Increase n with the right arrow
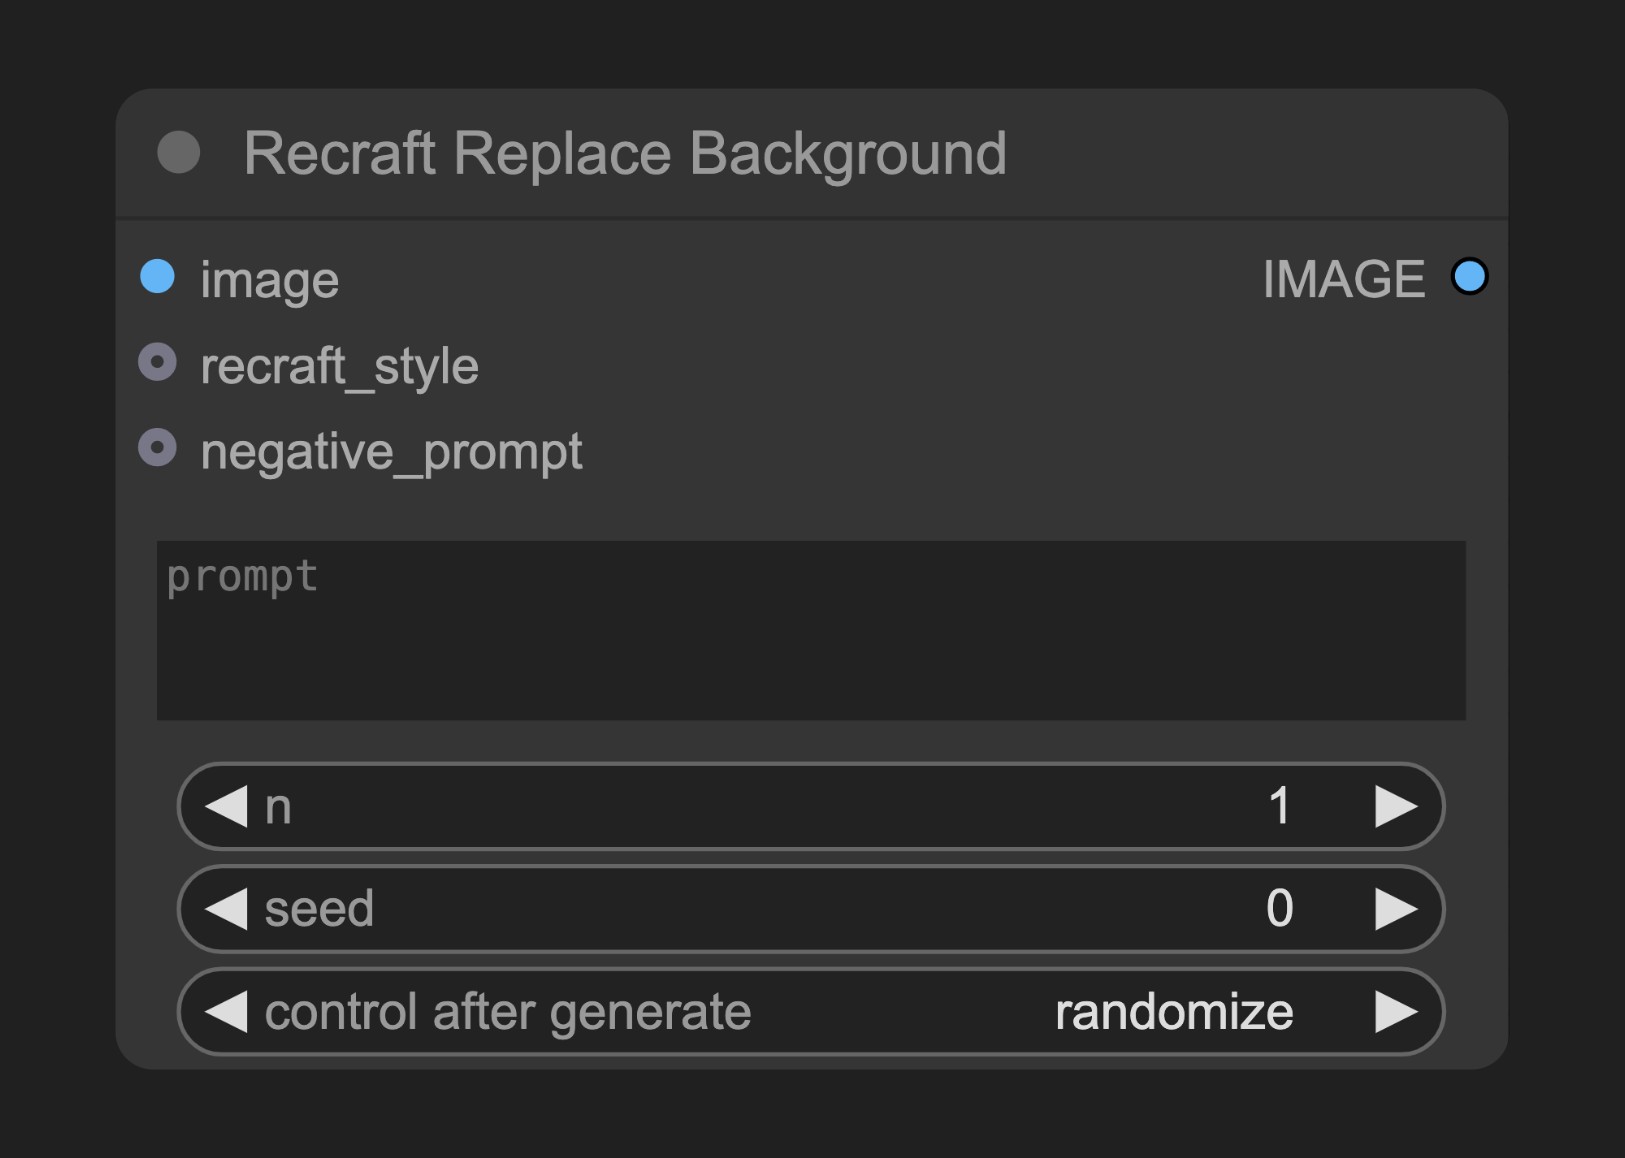This screenshot has width=1625, height=1158. point(1396,806)
